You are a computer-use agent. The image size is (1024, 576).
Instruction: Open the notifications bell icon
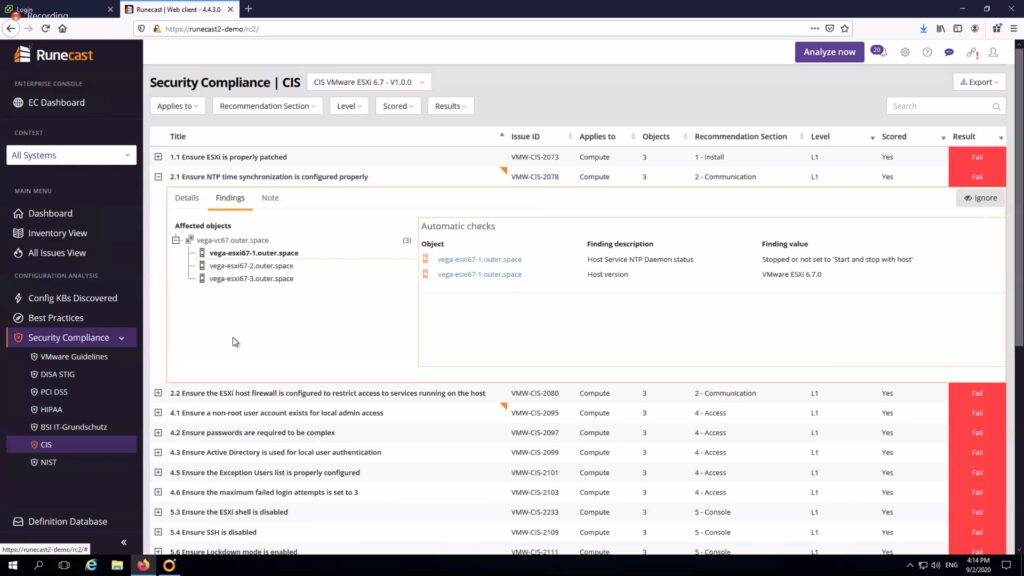click(x=880, y=52)
